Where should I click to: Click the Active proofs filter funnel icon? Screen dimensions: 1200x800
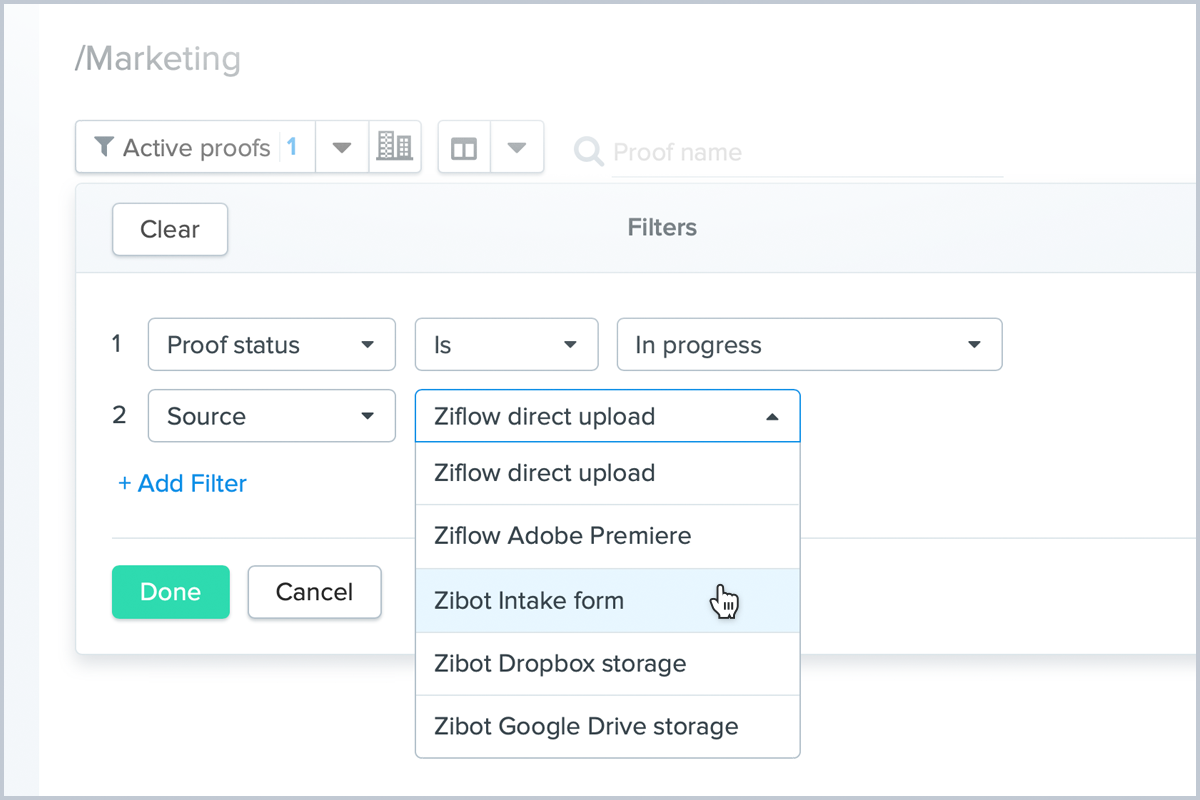[x=103, y=148]
